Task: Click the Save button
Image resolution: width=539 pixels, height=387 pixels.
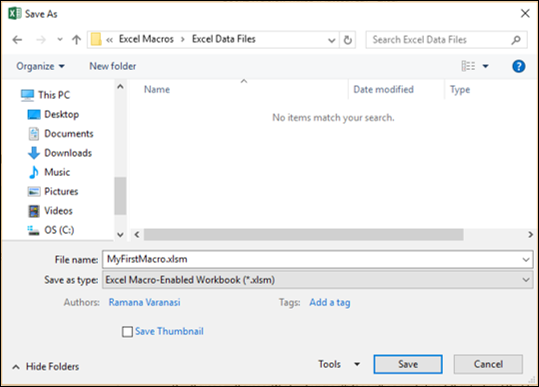Action: coord(408,364)
